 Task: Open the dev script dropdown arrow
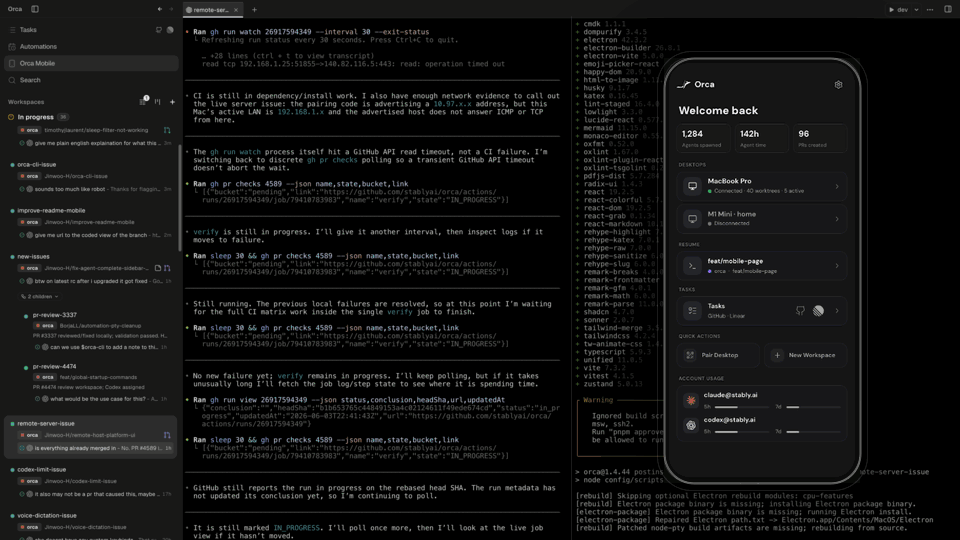click(x=917, y=10)
